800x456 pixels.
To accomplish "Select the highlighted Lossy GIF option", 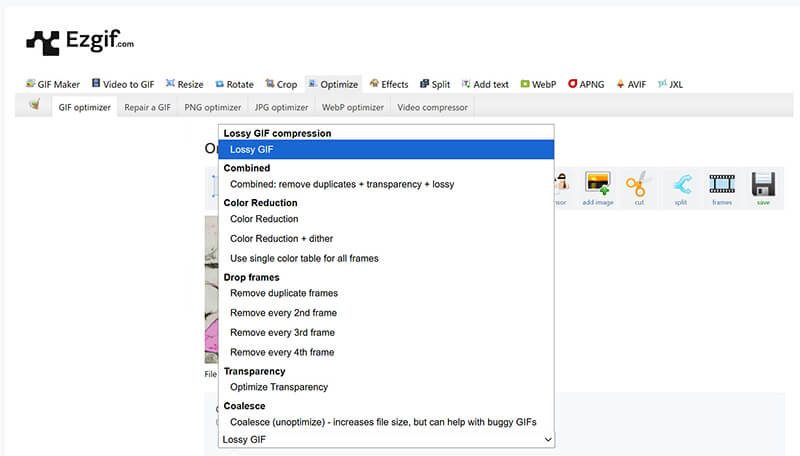I will coord(385,149).
